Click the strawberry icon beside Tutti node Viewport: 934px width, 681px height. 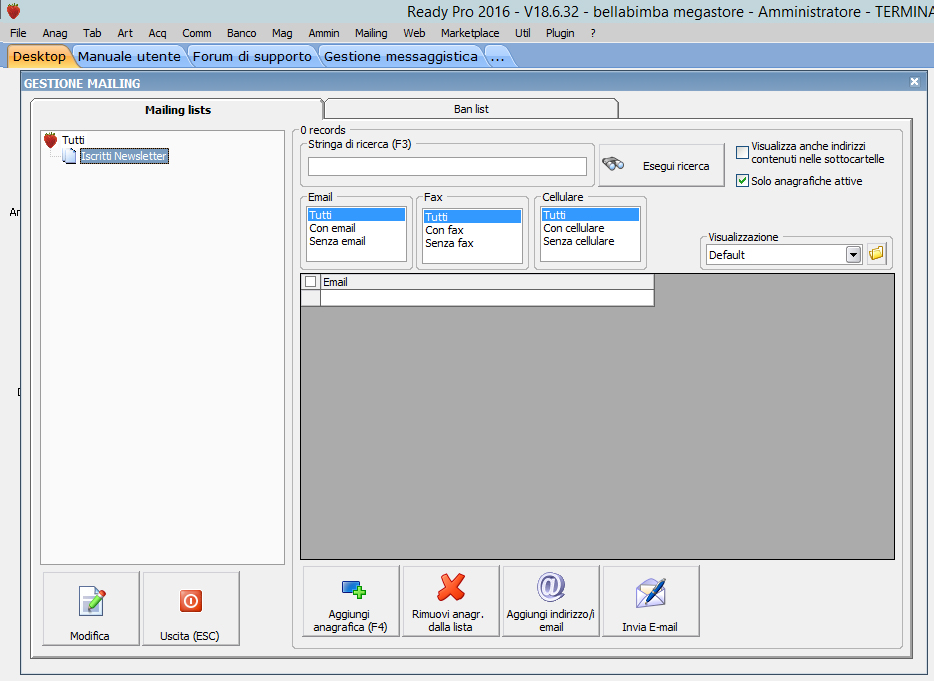51,140
